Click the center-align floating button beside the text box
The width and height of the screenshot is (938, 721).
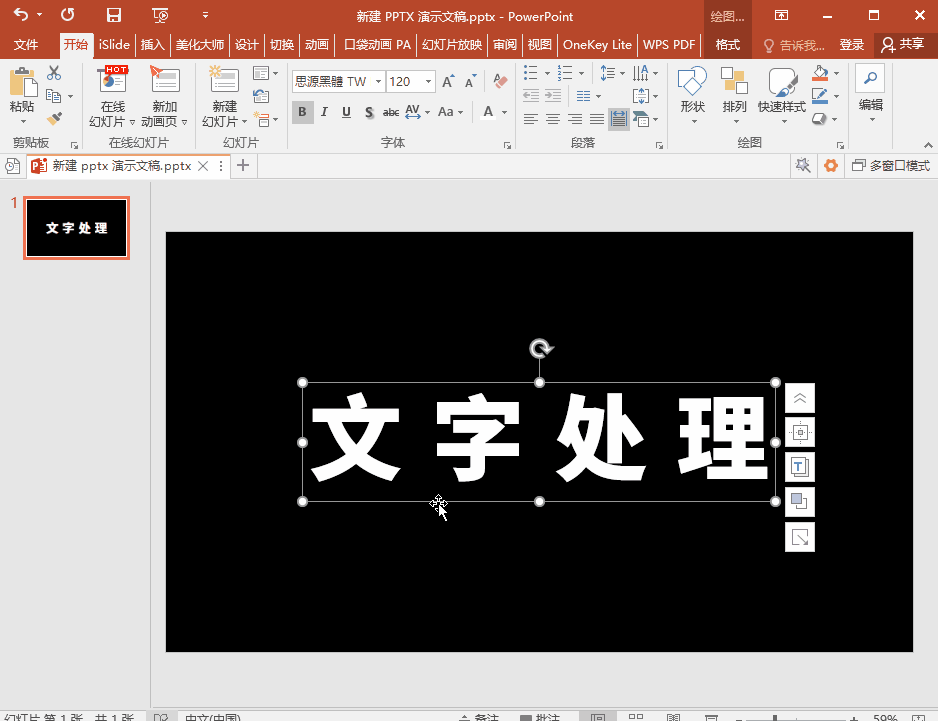pyautogui.click(x=800, y=433)
